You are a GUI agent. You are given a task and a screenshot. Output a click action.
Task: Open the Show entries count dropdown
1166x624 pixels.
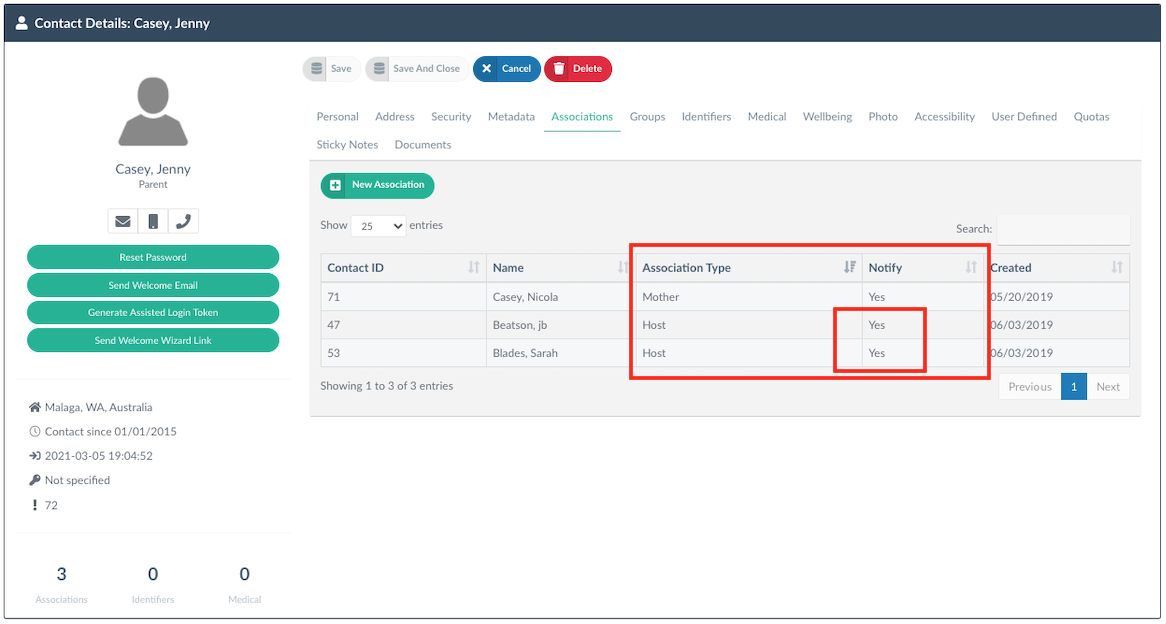379,226
